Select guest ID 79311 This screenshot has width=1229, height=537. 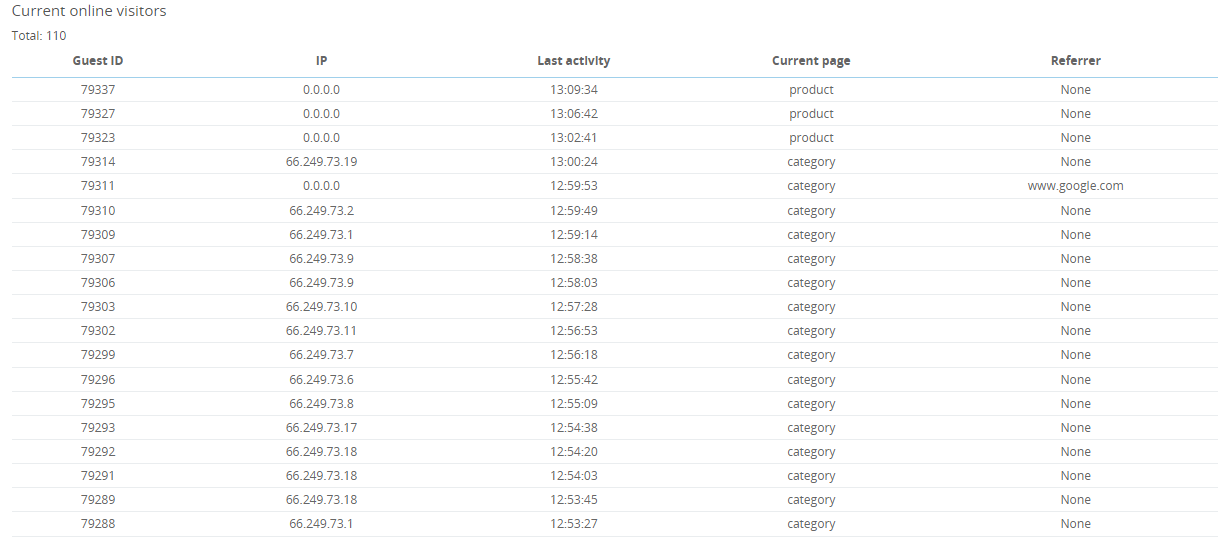[98, 186]
